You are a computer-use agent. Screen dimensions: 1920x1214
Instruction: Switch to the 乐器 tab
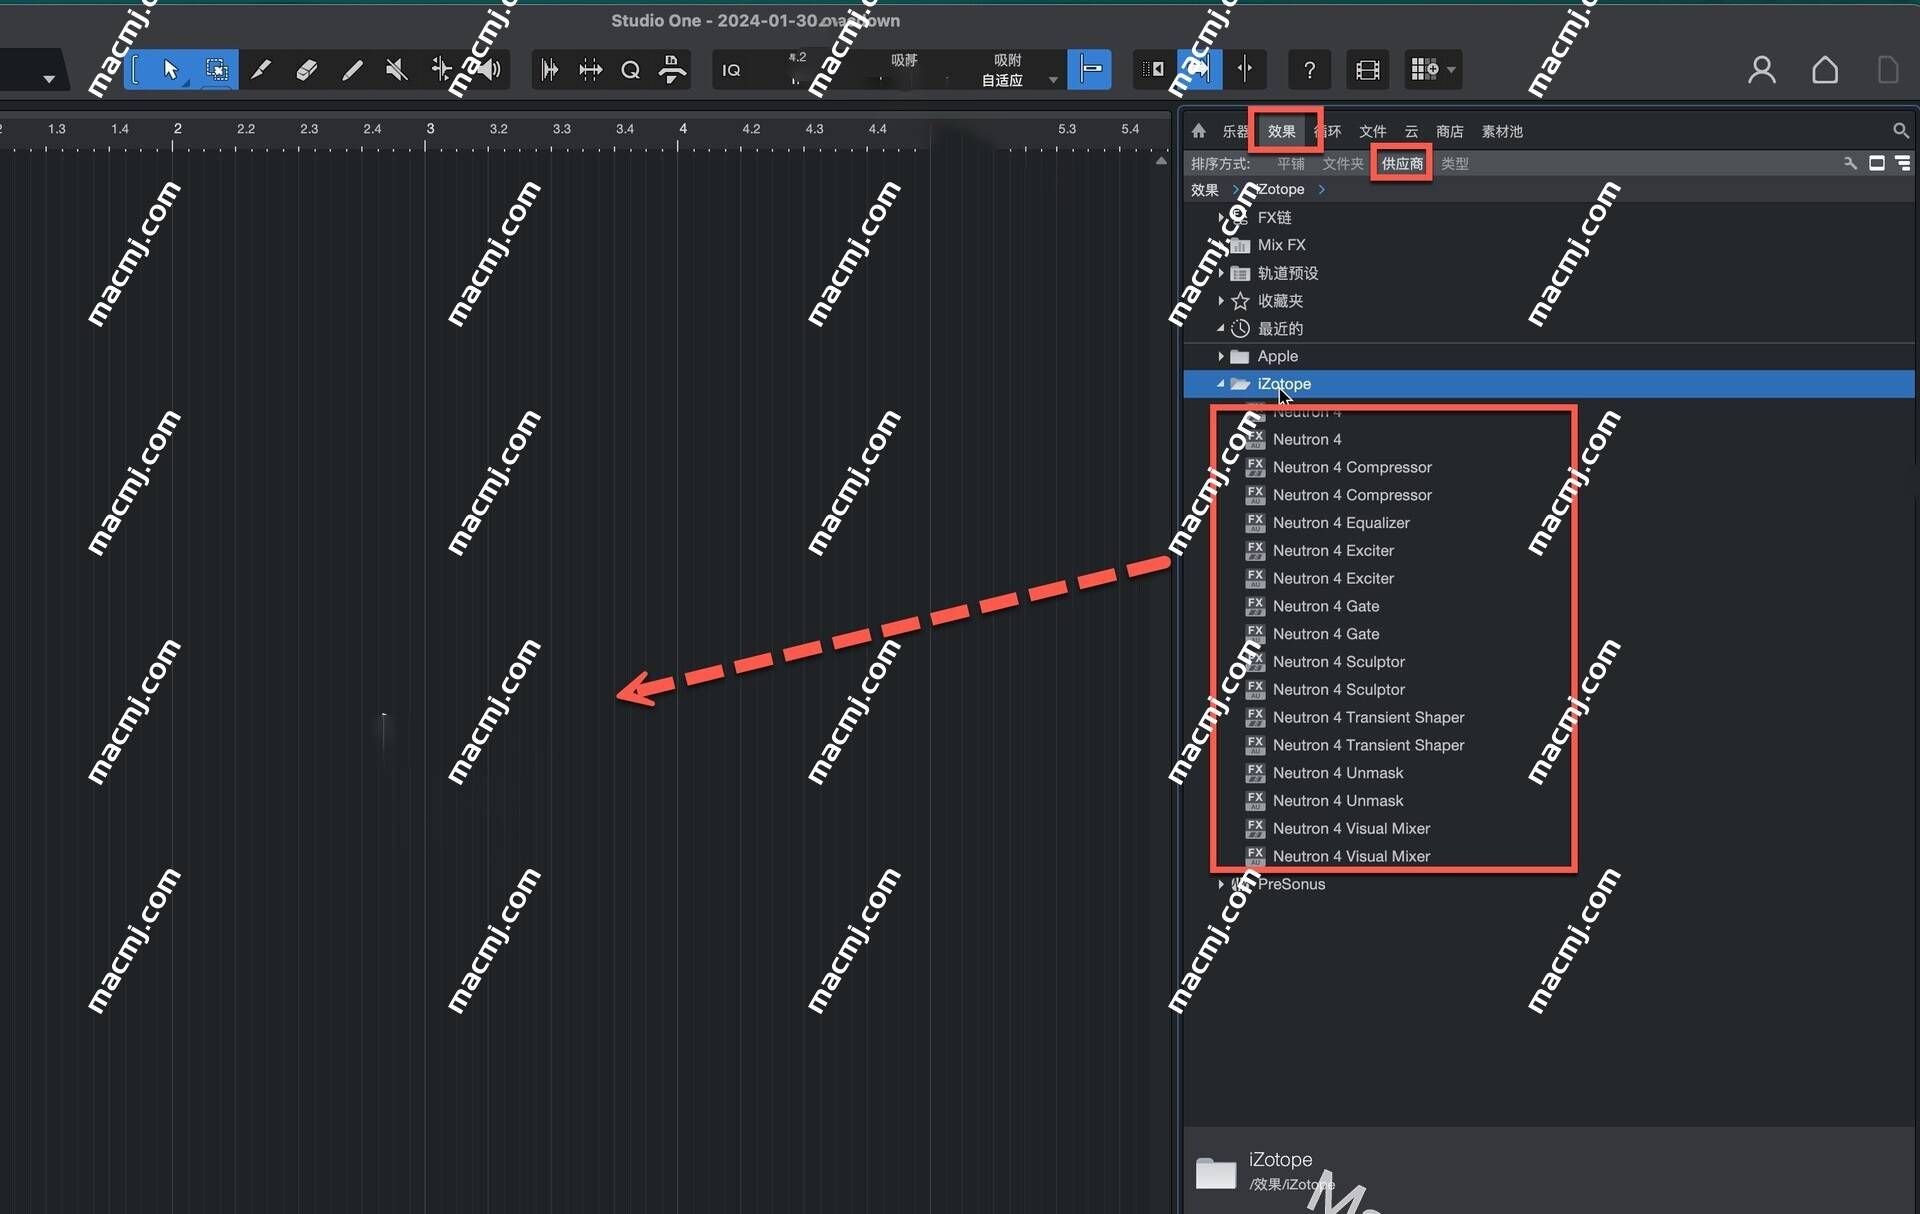pos(1235,131)
